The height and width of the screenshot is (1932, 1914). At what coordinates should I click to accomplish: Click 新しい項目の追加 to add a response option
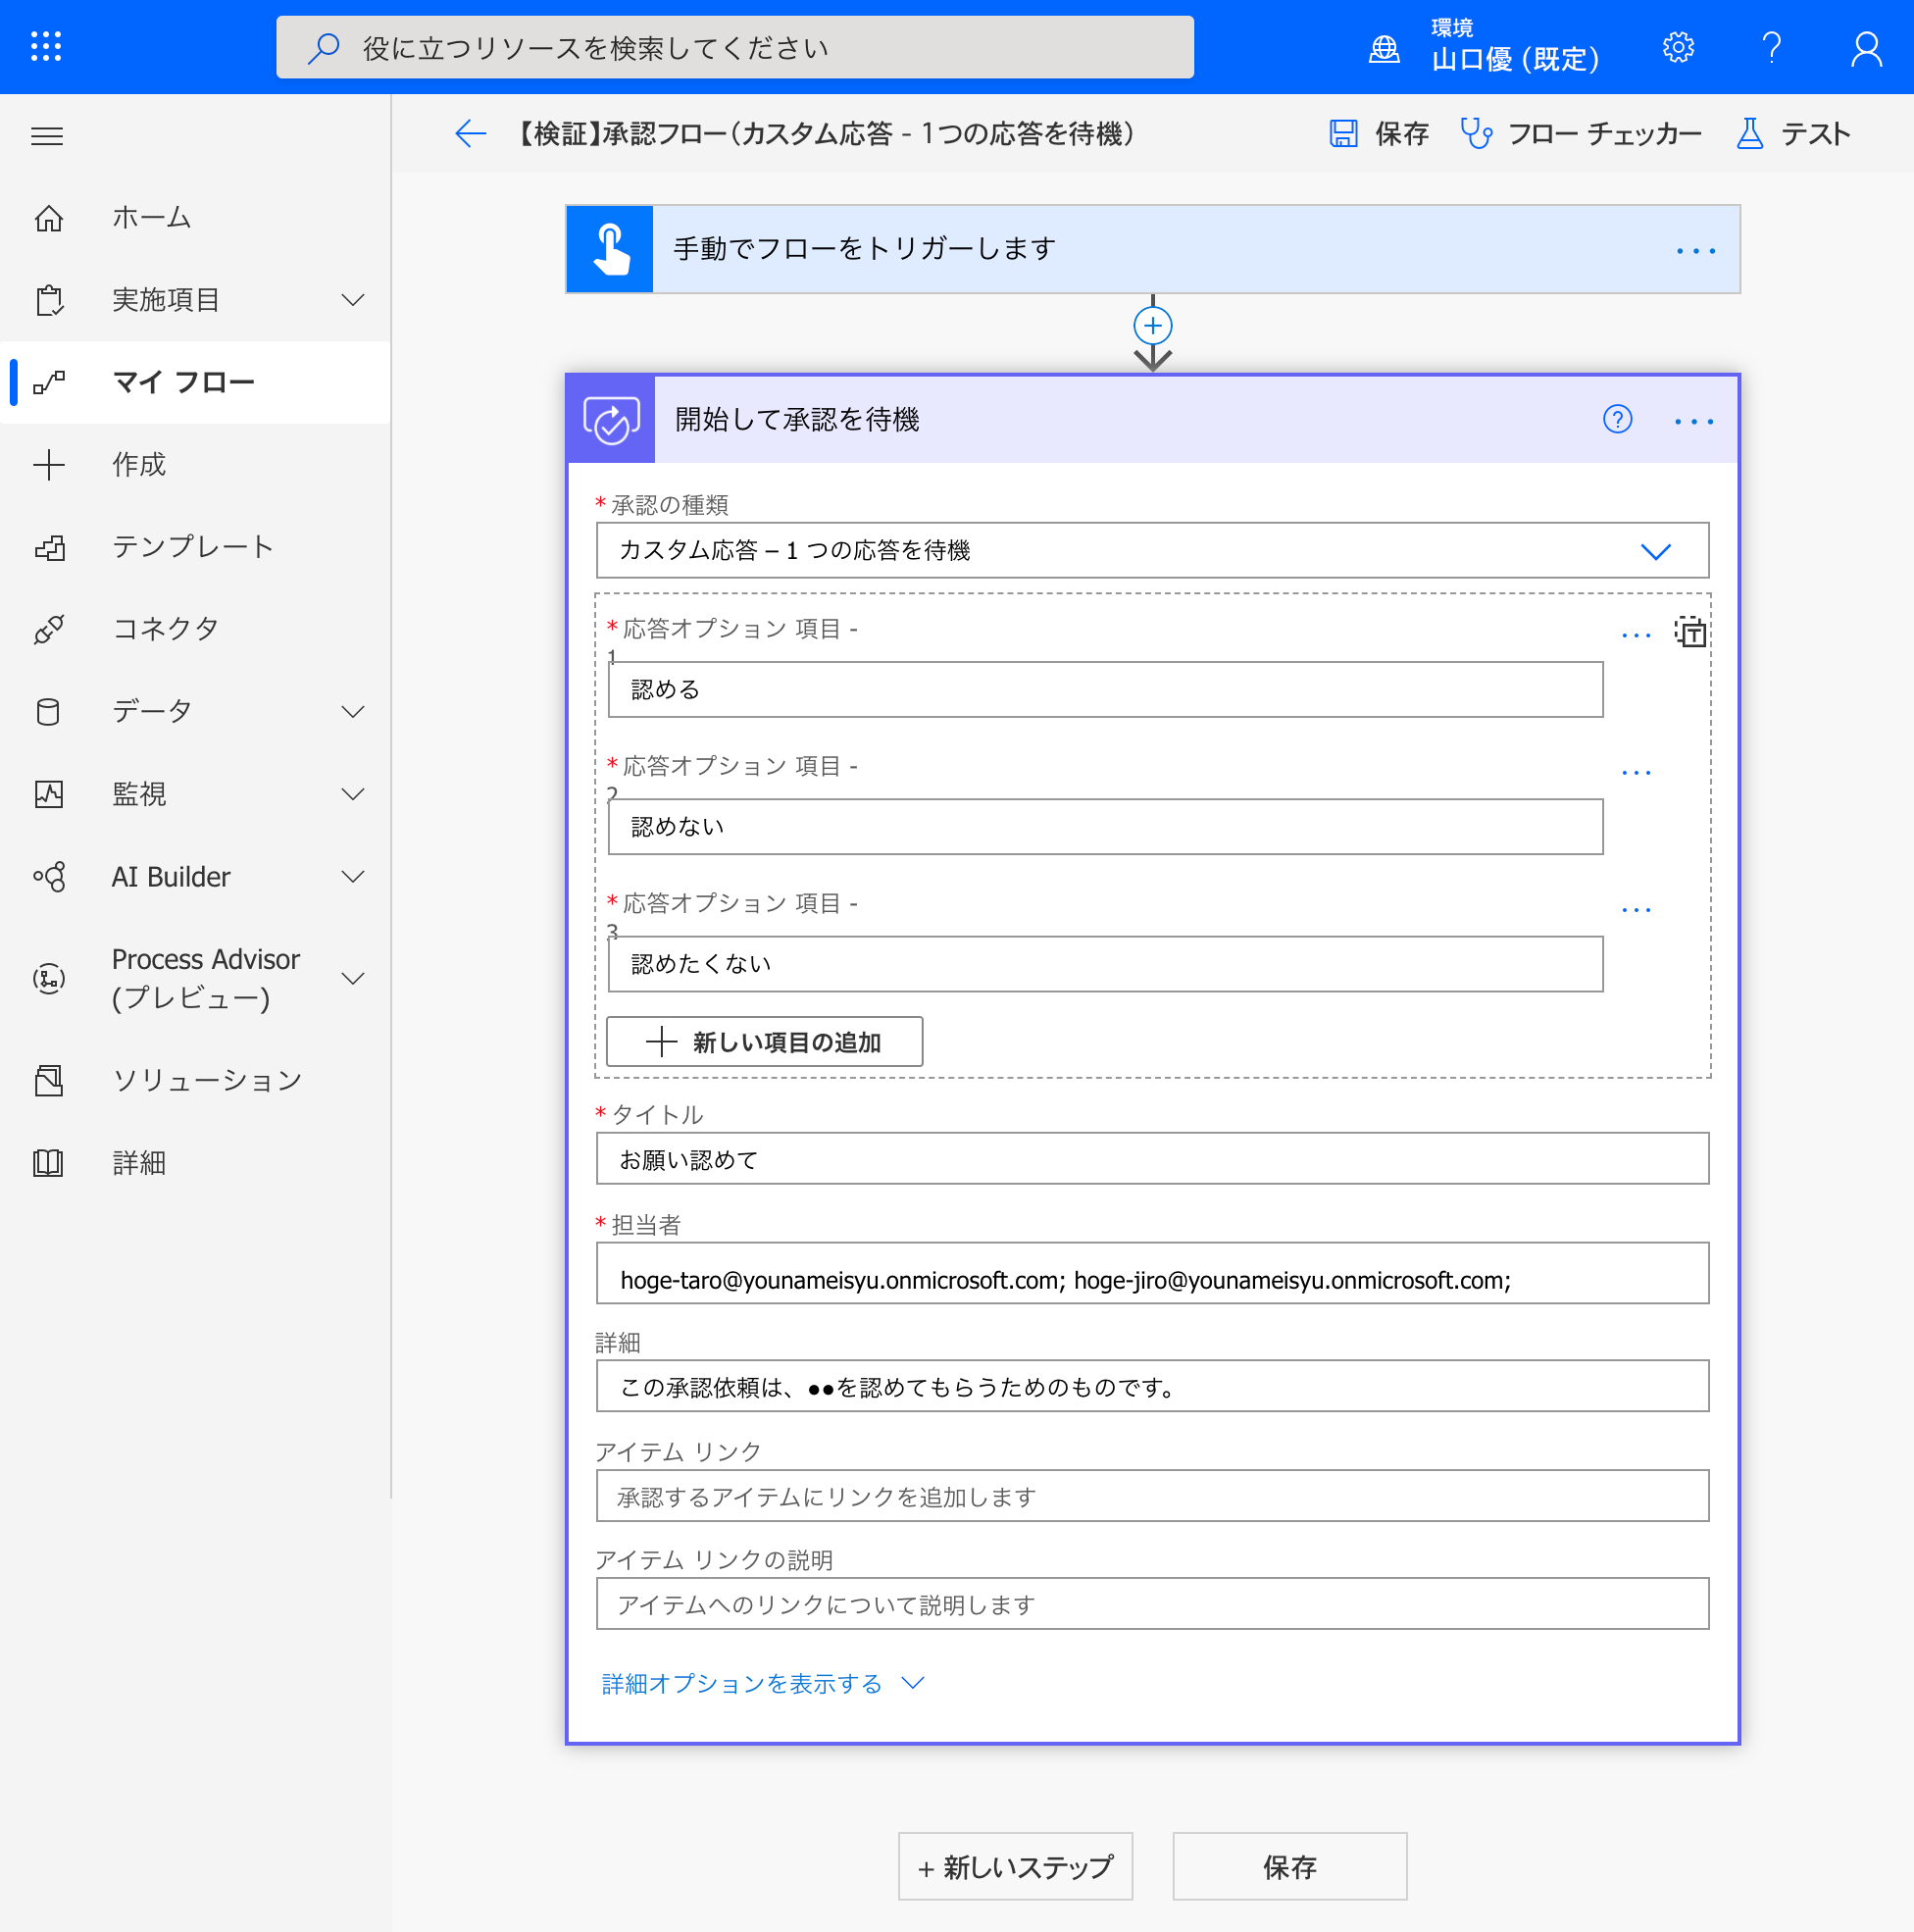click(763, 1041)
